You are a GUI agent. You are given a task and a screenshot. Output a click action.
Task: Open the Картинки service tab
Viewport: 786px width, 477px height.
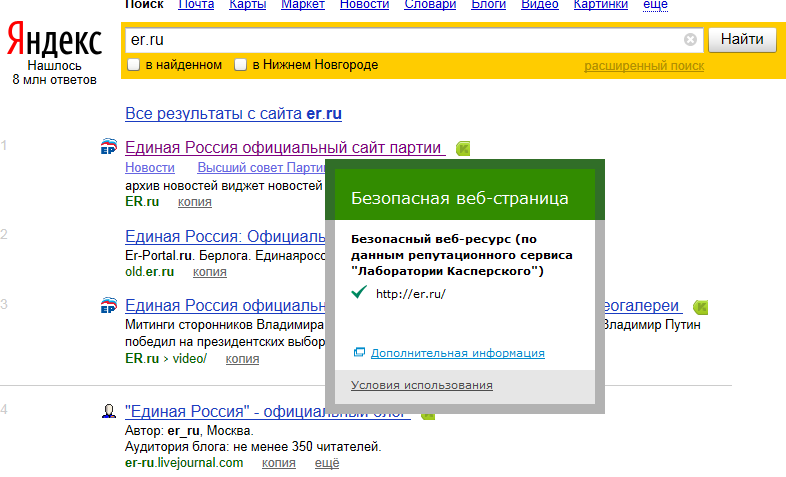[601, 5]
